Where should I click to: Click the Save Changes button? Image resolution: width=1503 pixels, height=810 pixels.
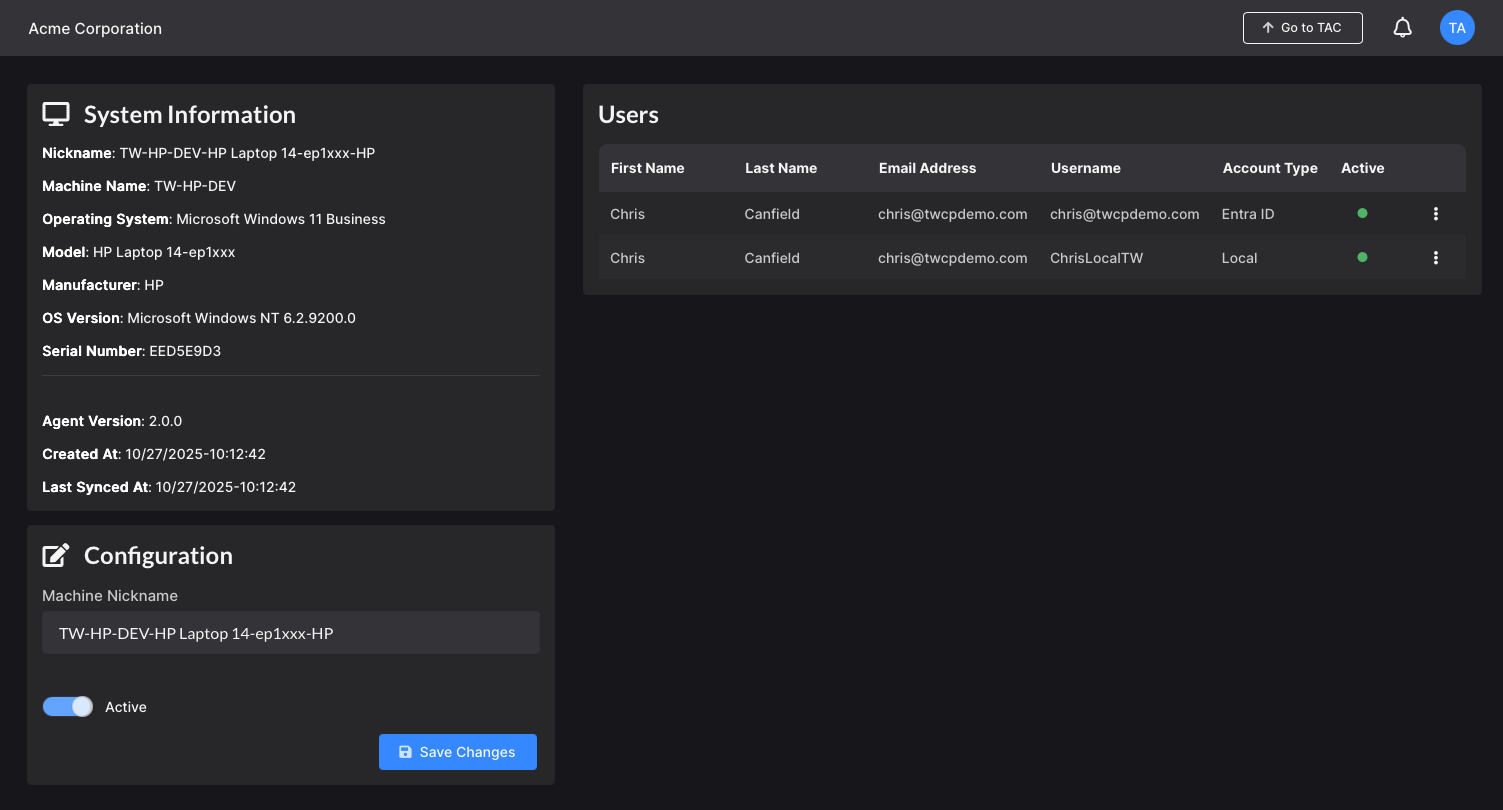pyautogui.click(x=458, y=752)
